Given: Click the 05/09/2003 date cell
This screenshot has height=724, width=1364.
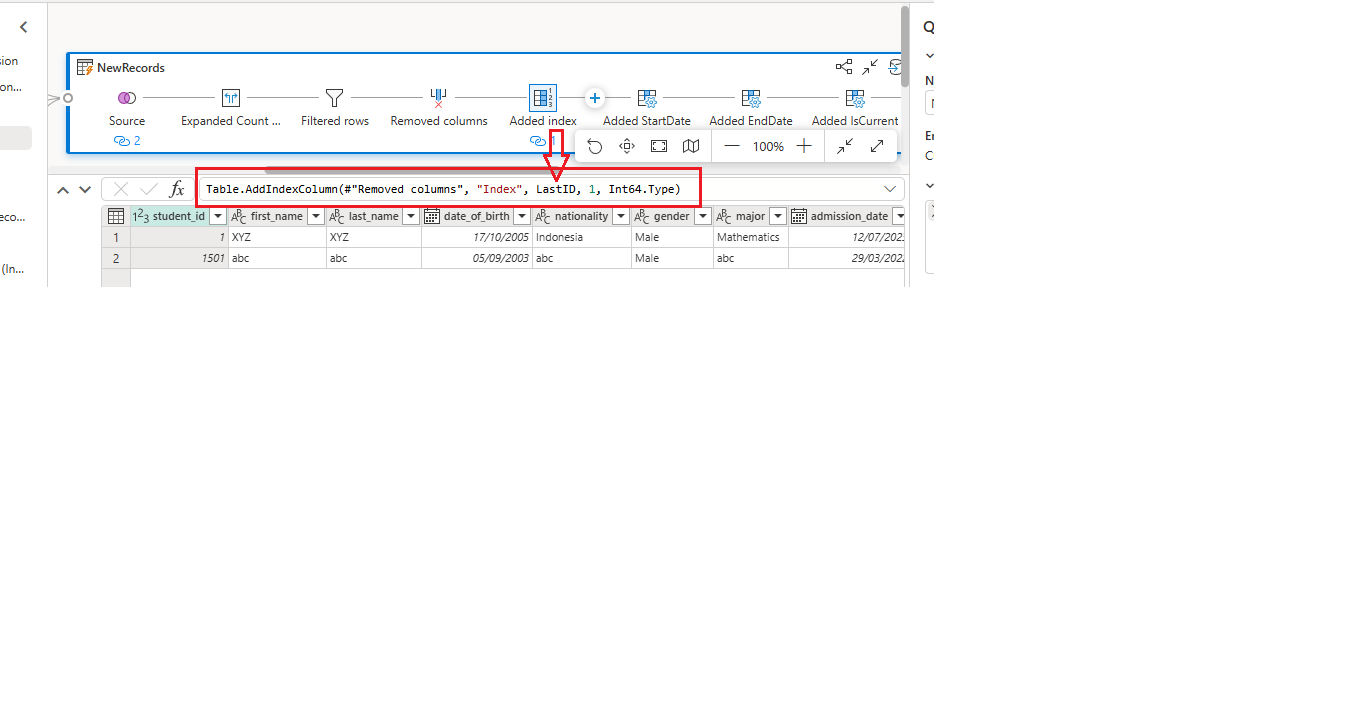Looking at the screenshot, I should pos(476,258).
